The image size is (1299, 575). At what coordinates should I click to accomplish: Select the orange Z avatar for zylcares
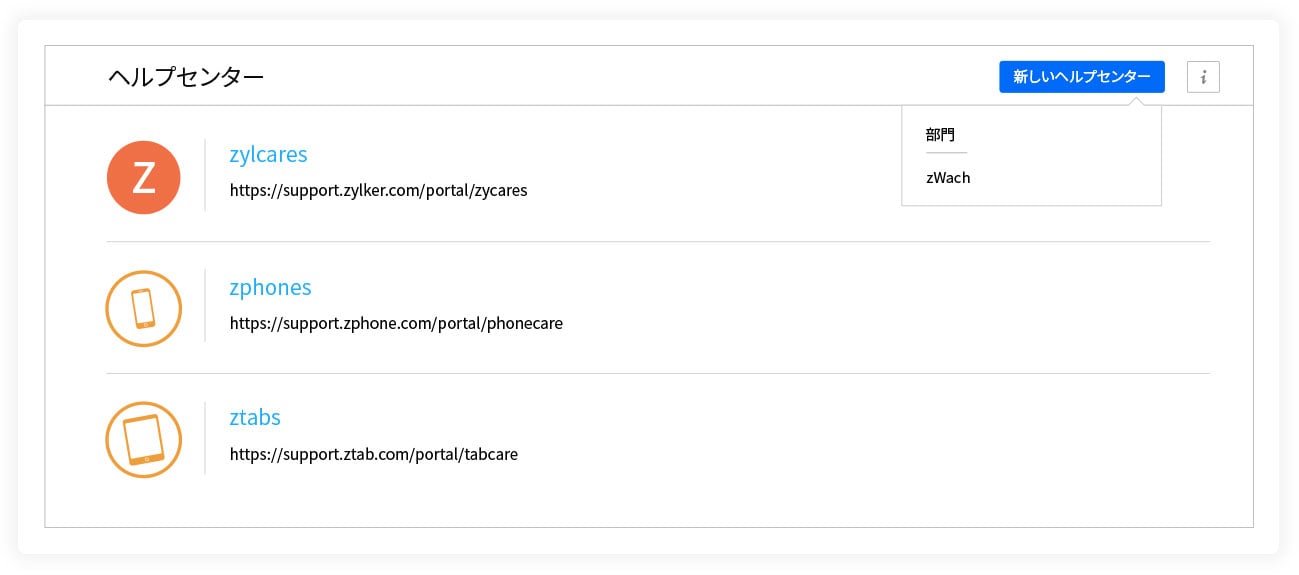click(144, 177)
